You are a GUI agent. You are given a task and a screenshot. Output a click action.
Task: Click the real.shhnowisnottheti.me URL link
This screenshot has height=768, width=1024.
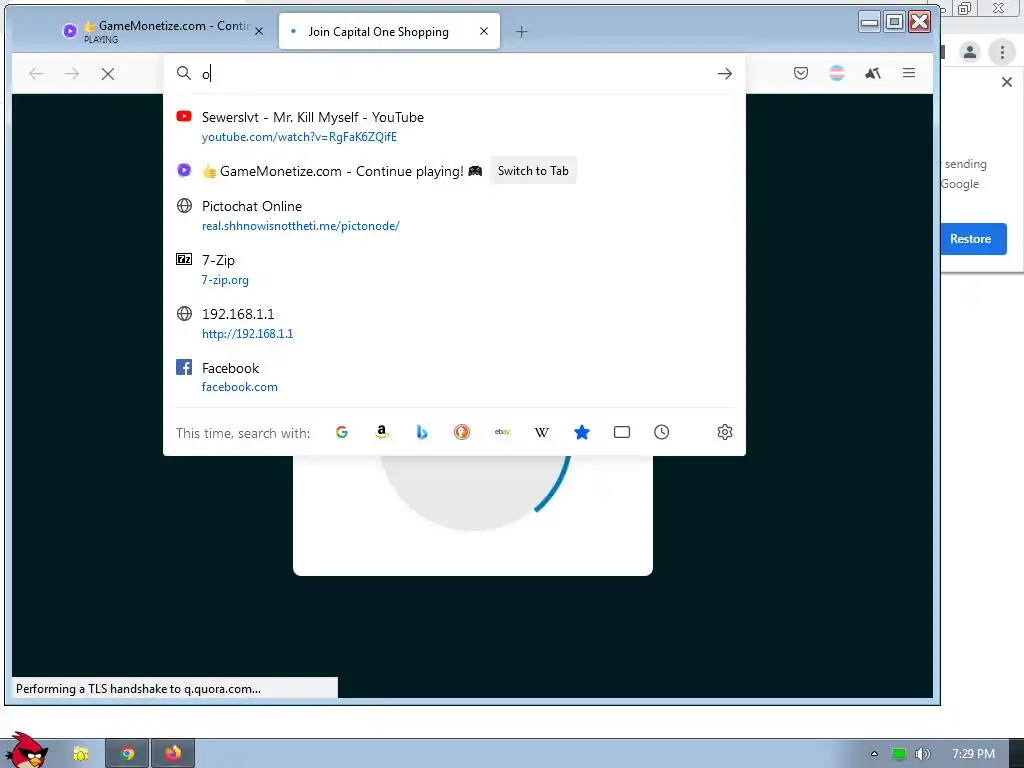pyautogui.click(x=300, y=226)
